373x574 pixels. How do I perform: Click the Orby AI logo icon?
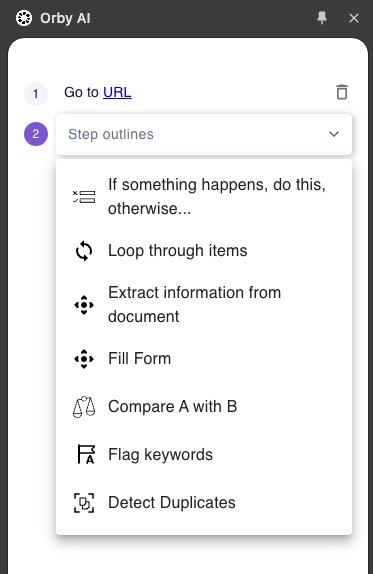click(x=24, y=18)
